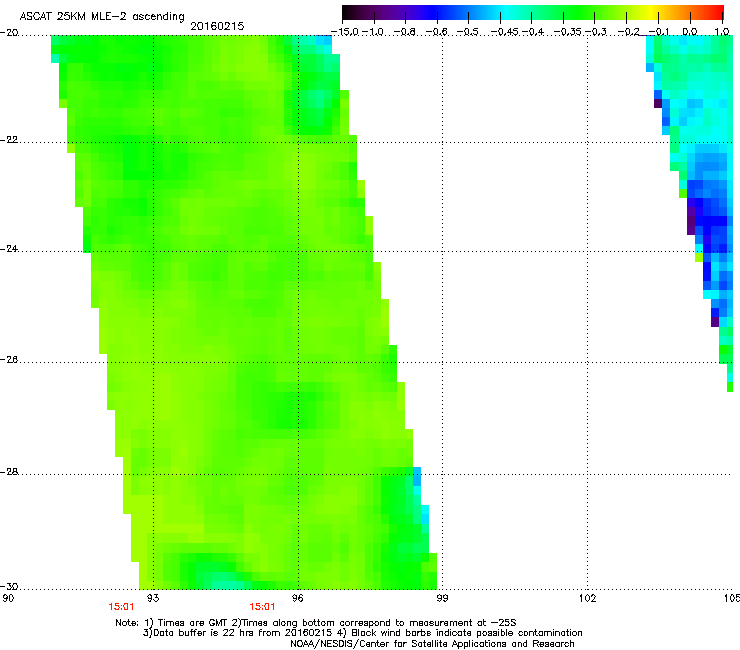This screenshot has width=740, height=650.
Task: Click the red 15:01 time near longitude 96
Action: [262, 607]
